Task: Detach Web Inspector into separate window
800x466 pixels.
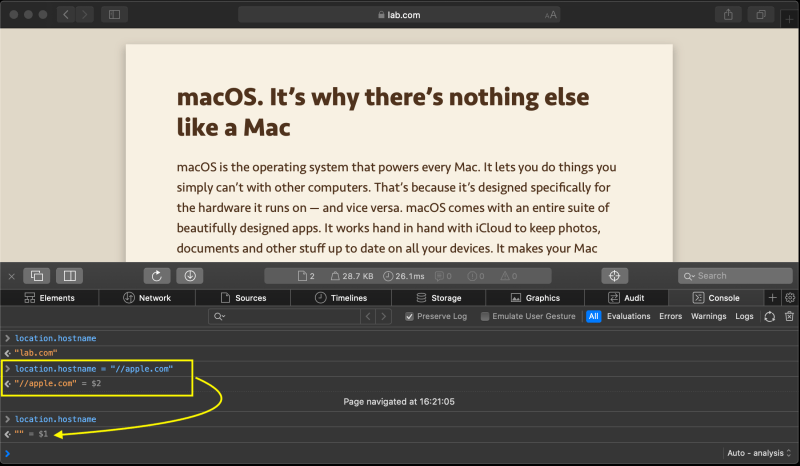Action: pos(37,276)
